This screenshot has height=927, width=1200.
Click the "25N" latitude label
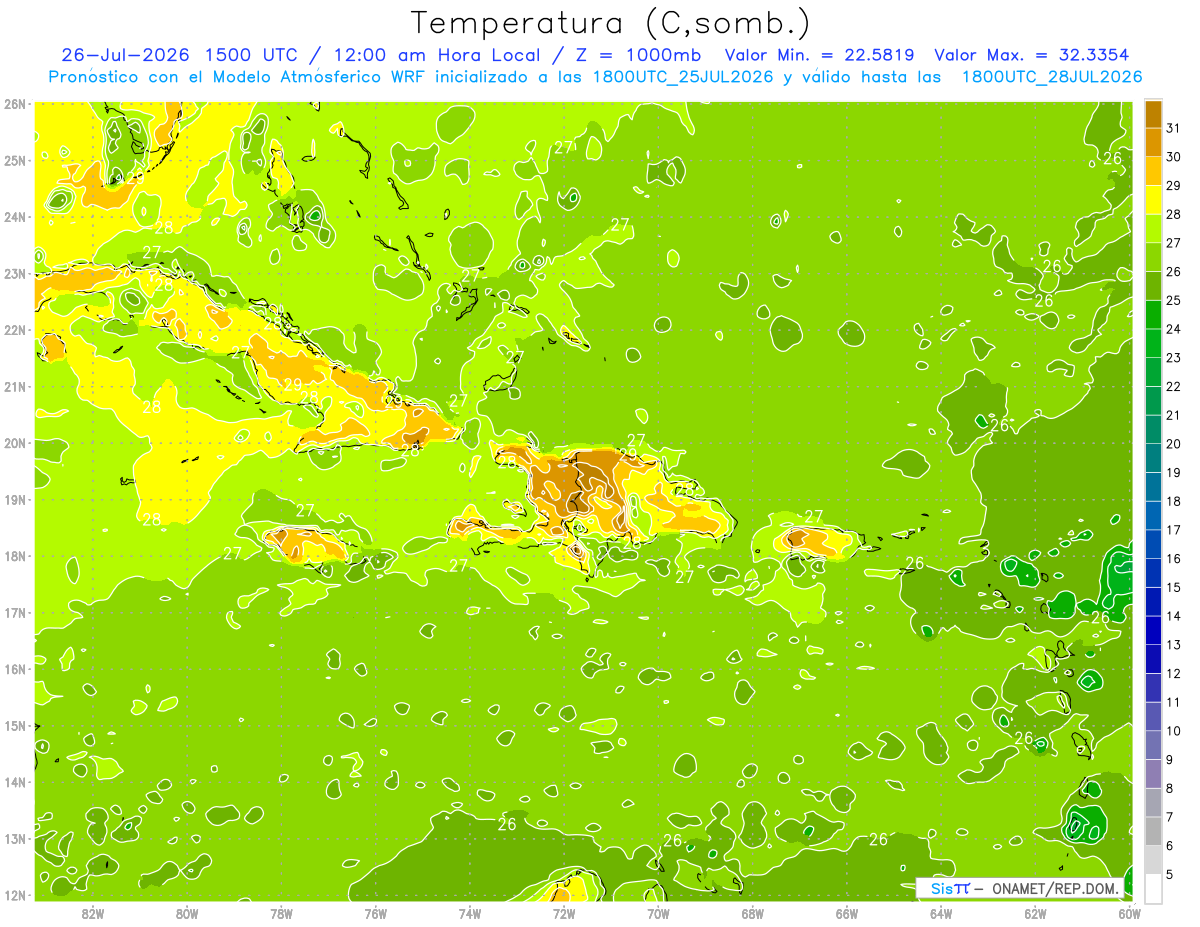pyautogui.click(x=15, y=160)
